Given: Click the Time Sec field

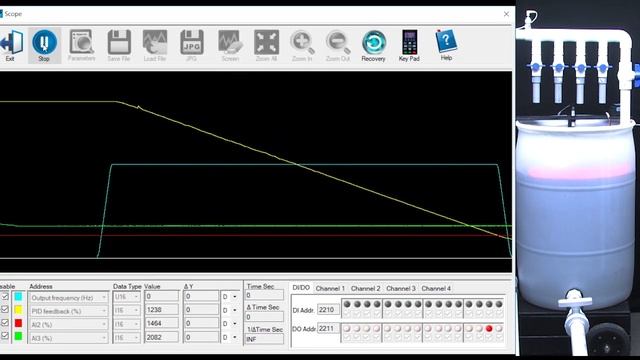Looking at the screenshot, I should point(264,295).
